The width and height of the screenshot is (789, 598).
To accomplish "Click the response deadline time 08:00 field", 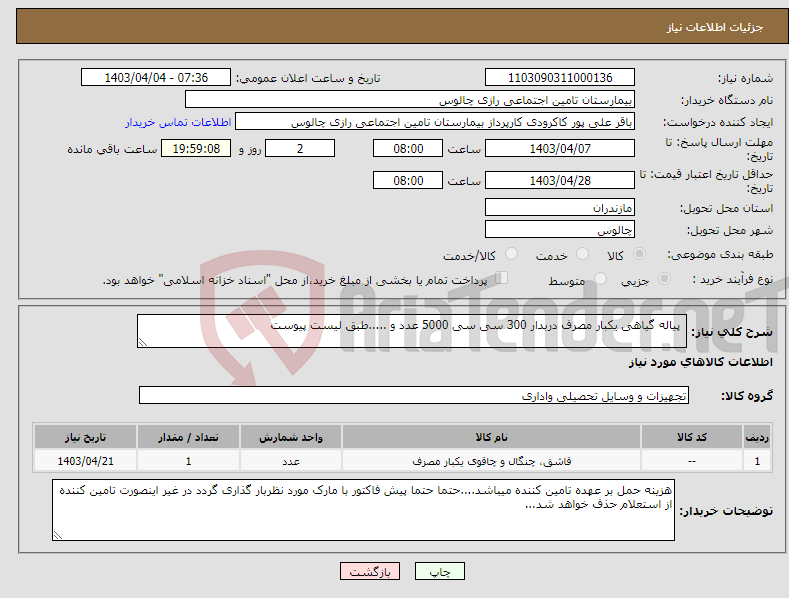I will (x=408, y=148).
